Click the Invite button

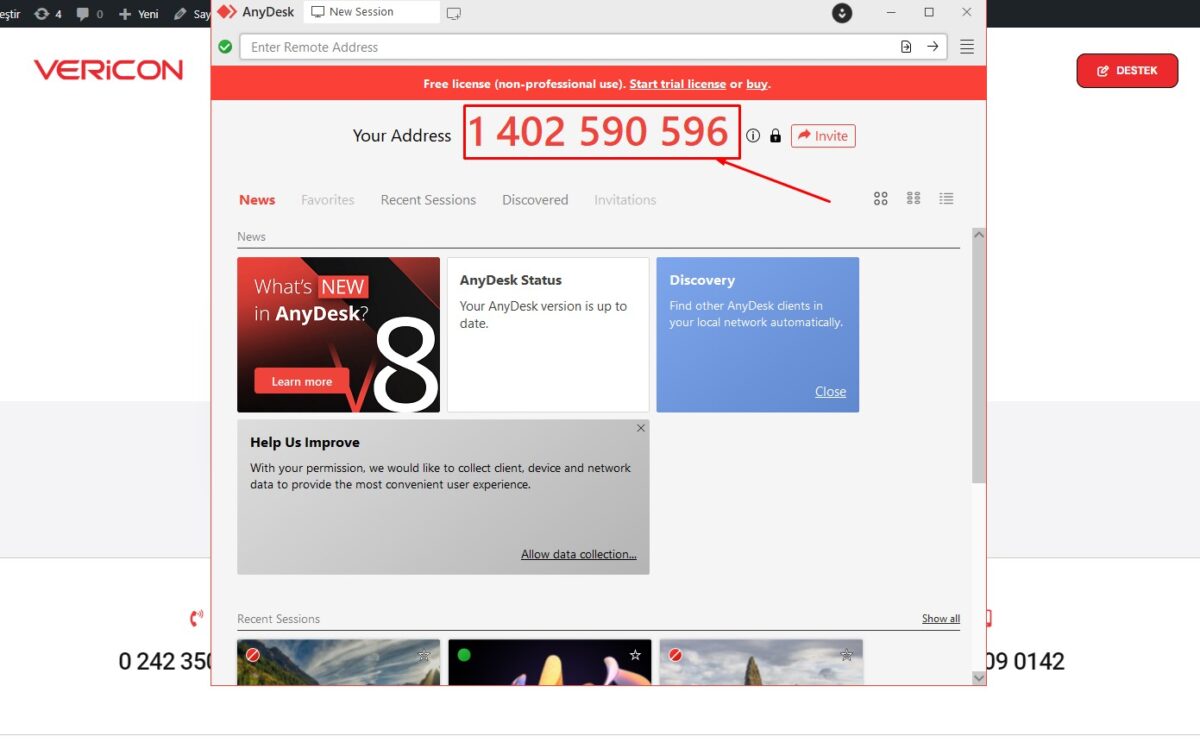(822, 135)
